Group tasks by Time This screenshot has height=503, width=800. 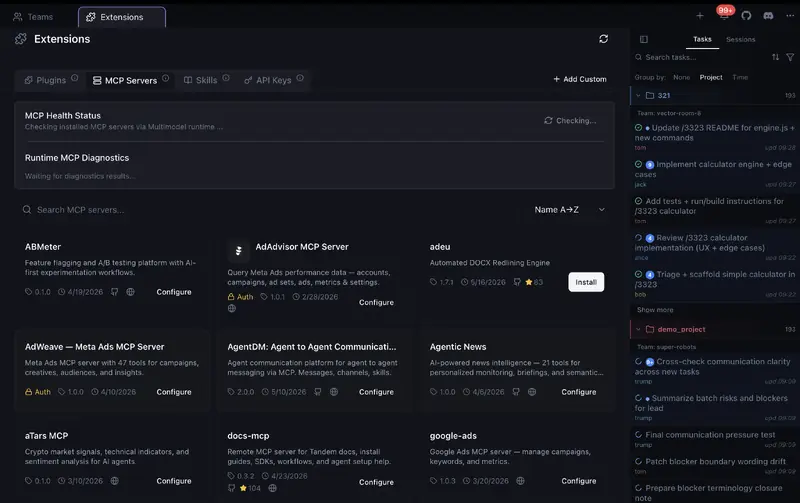[x=740, y=78]
